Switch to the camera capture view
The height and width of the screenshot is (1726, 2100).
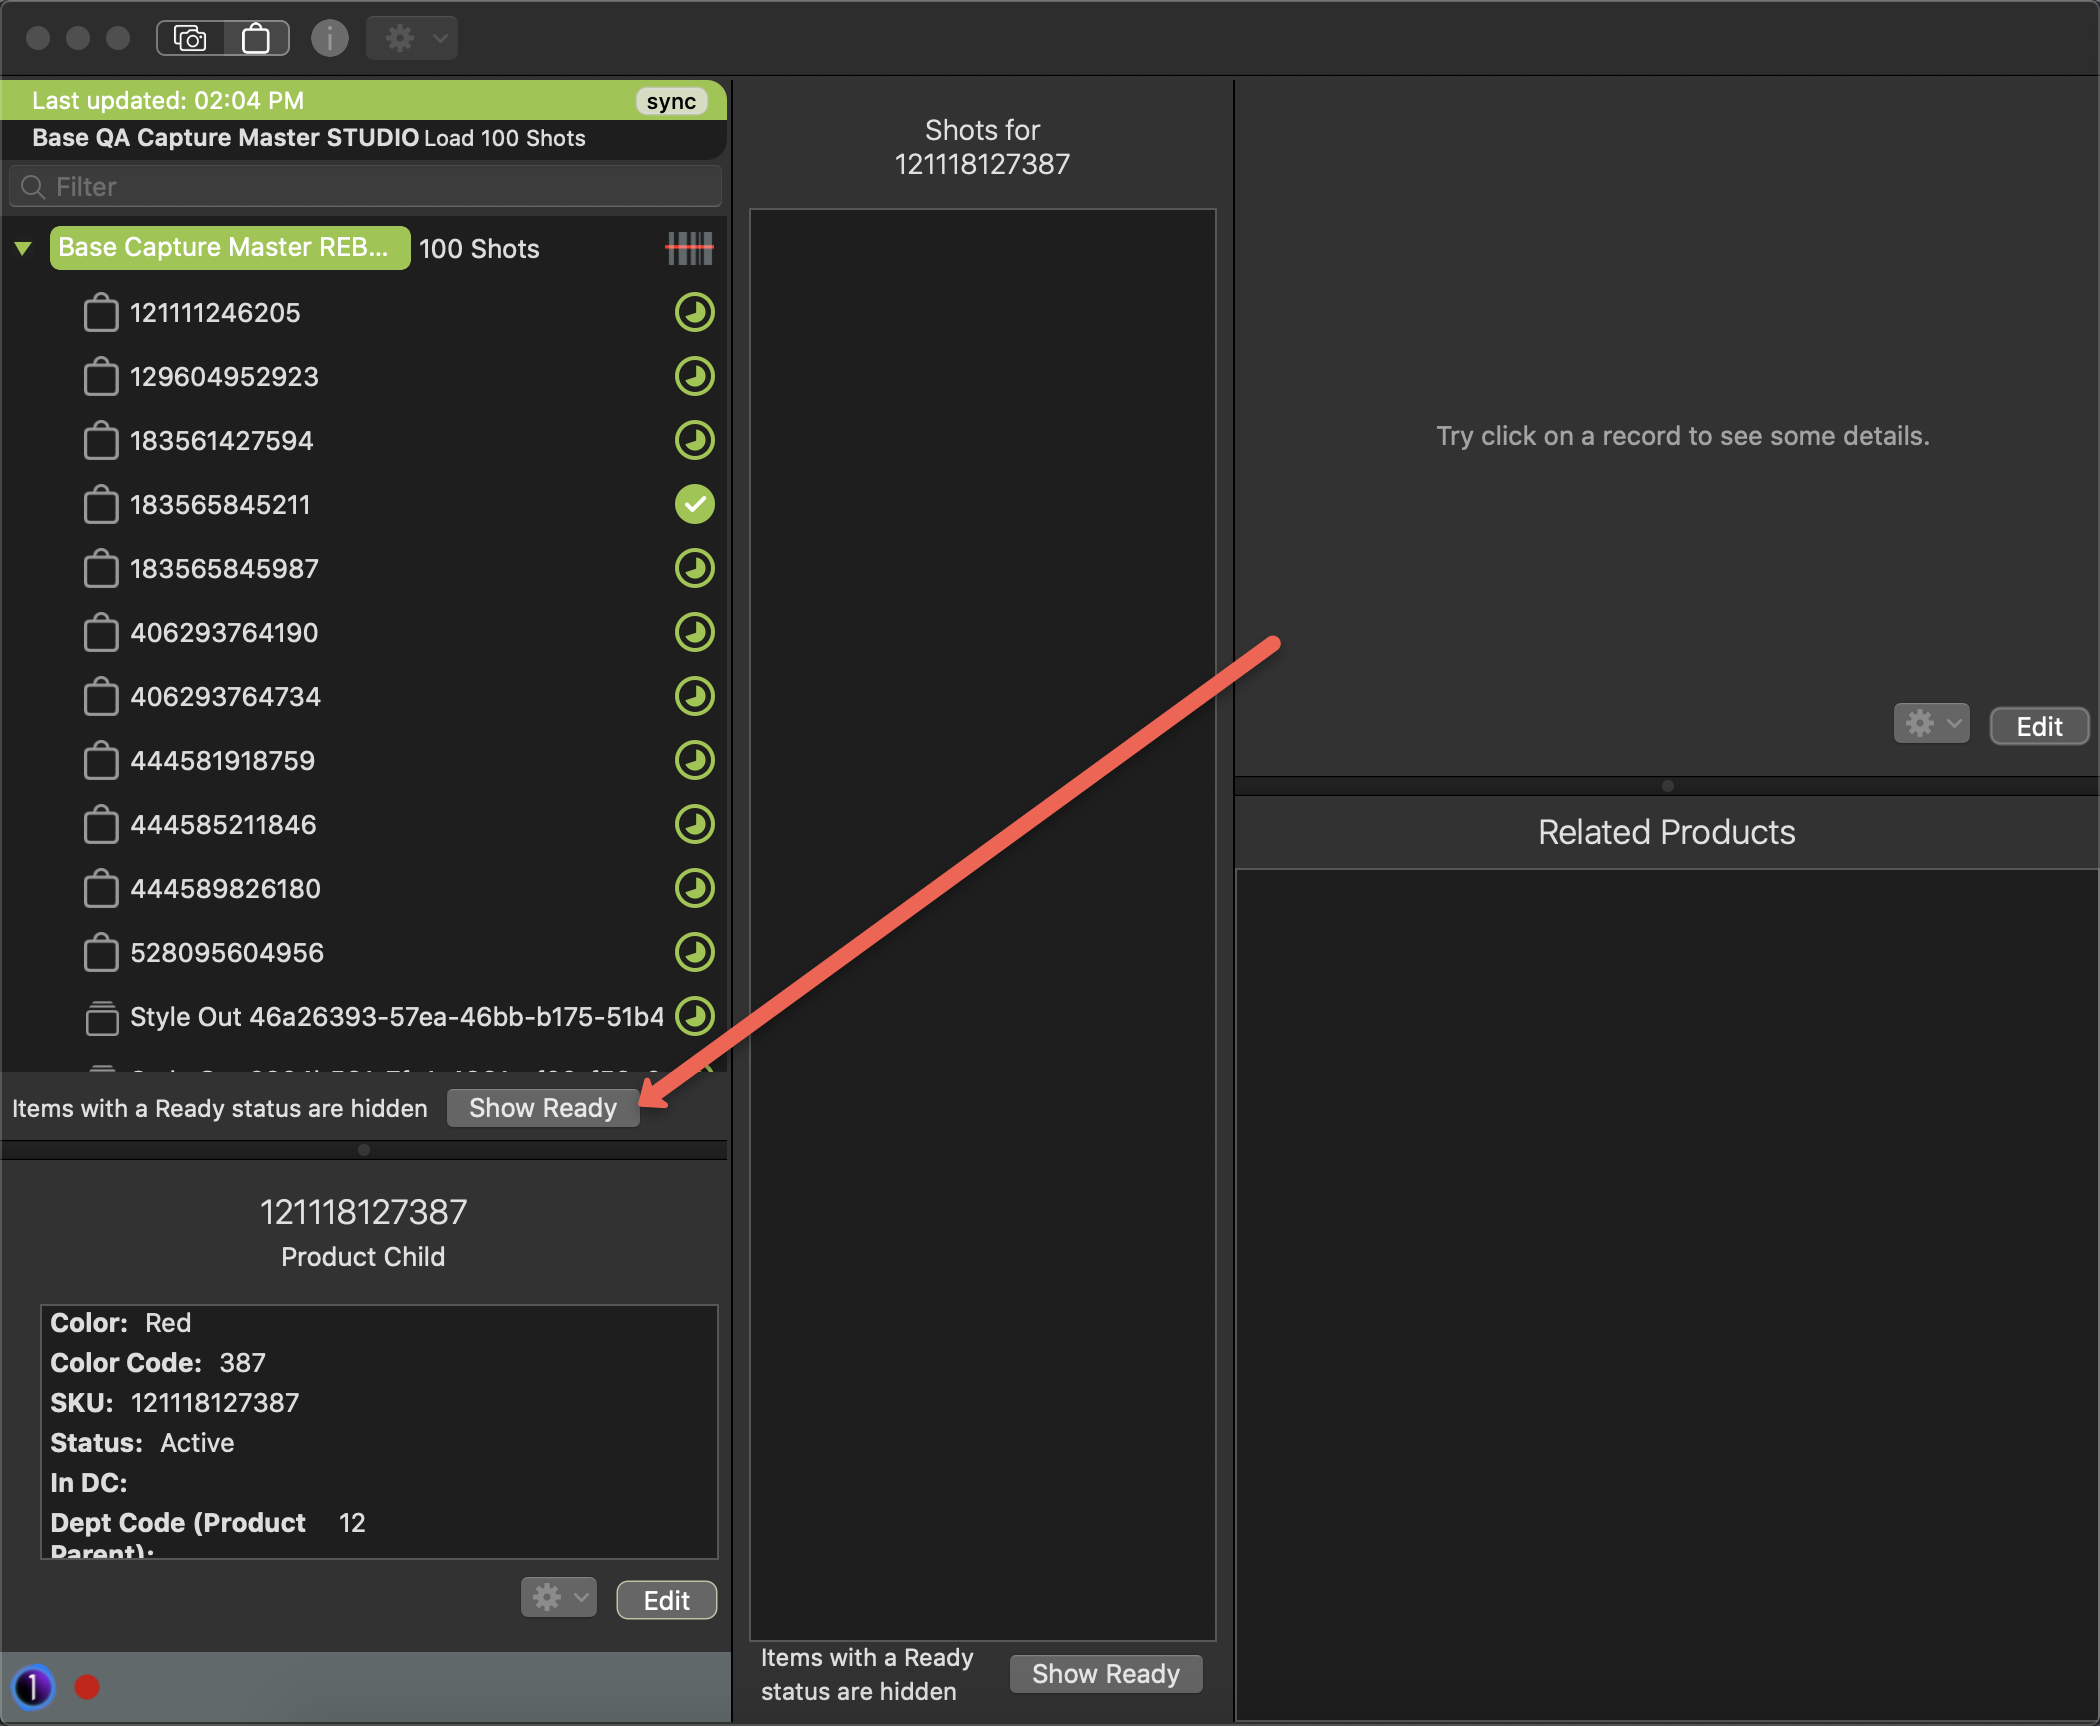tap(190, 38)
